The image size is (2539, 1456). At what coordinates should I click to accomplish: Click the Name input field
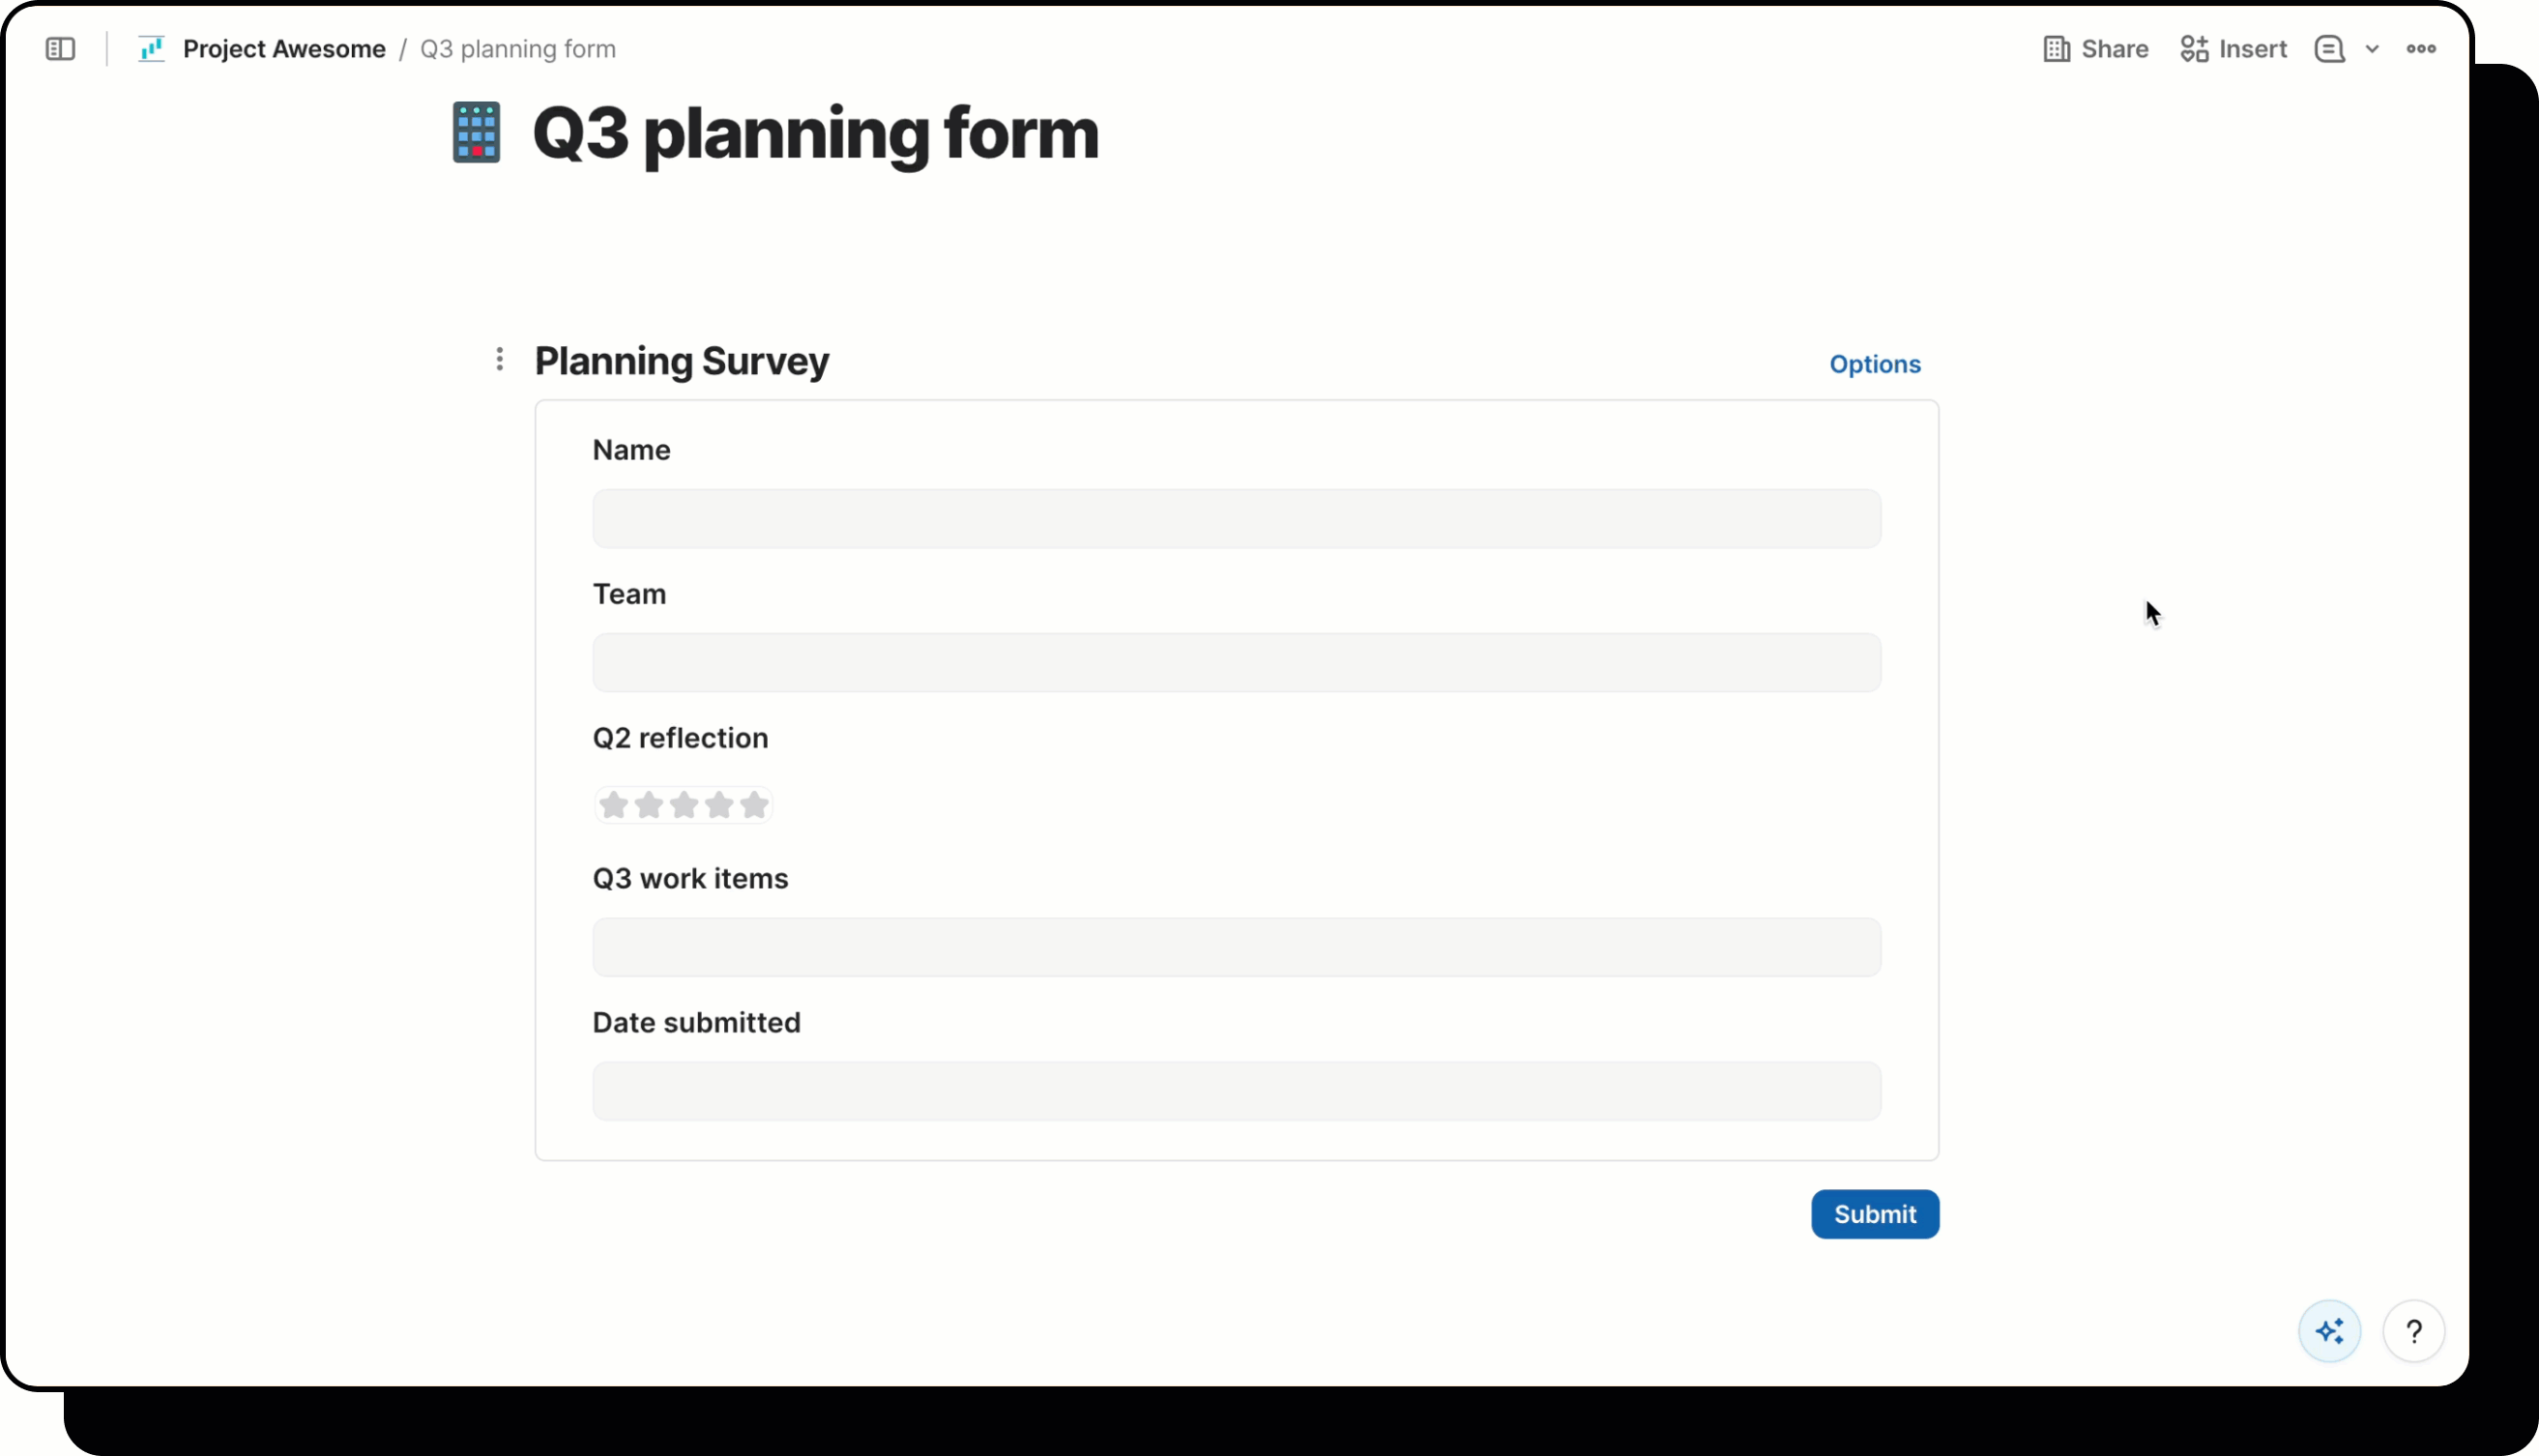pos(1236,519)
